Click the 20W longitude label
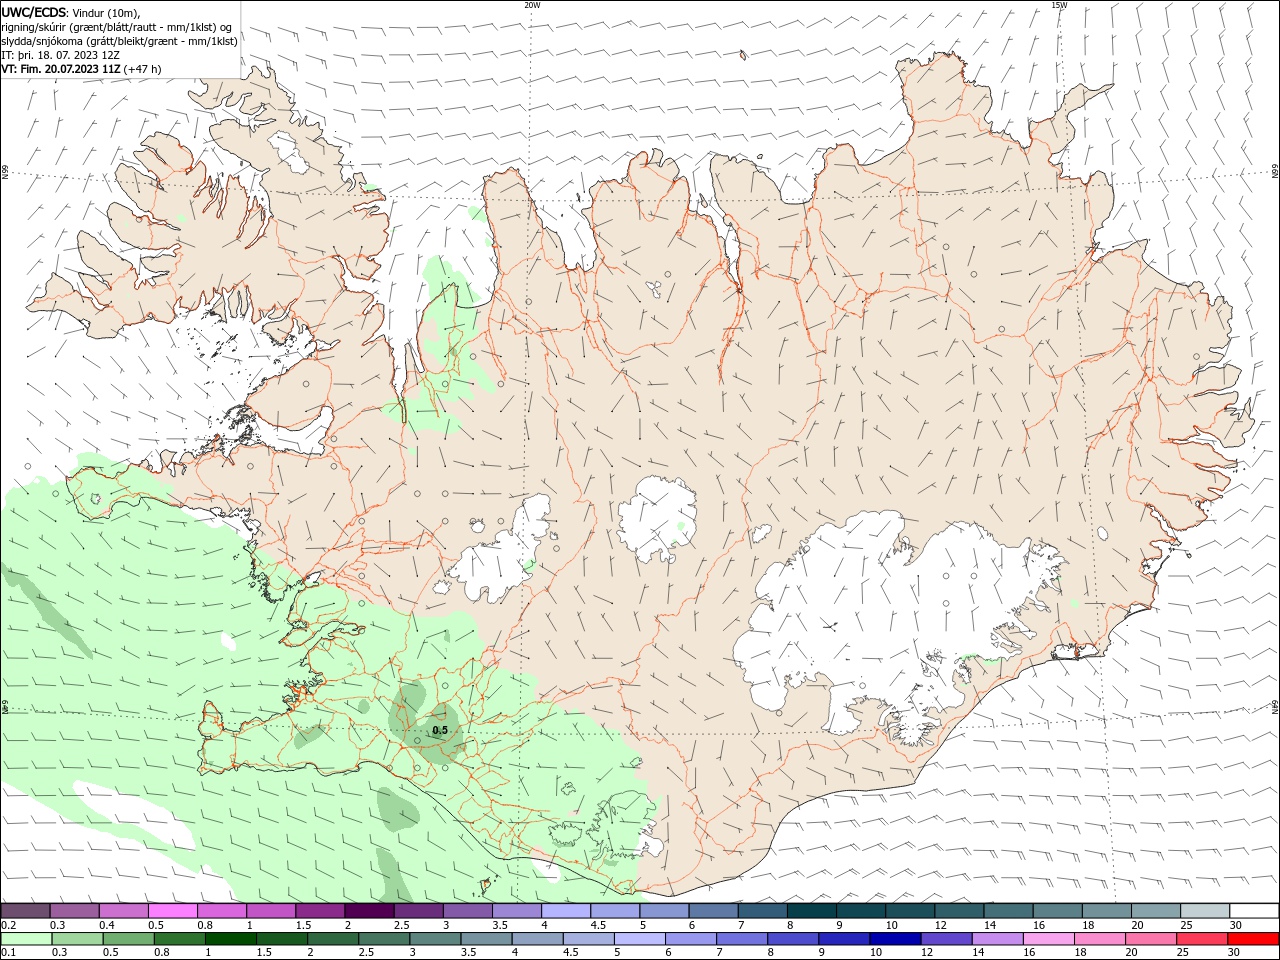Image resolution: width=1280 pixels, height=960 pixels. click(532, 5)
